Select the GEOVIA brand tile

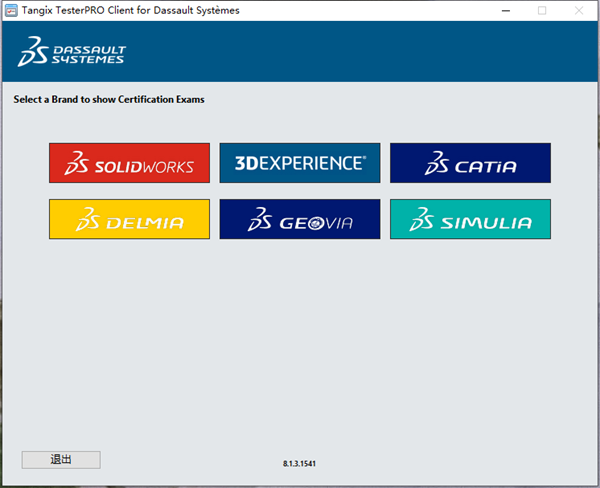[x=300, y=219]
